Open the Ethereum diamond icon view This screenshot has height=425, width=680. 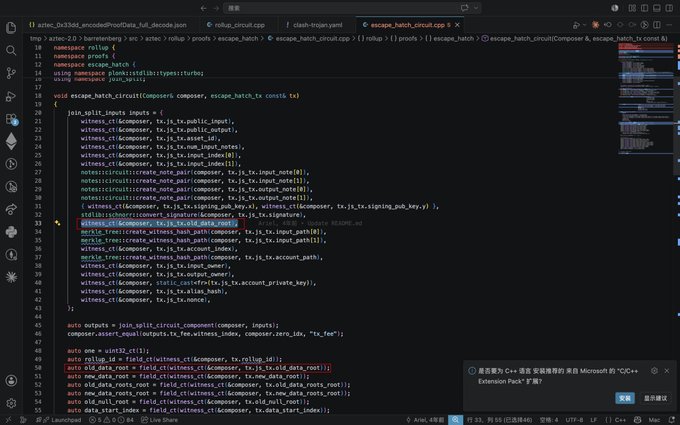(x=11, y=141)
